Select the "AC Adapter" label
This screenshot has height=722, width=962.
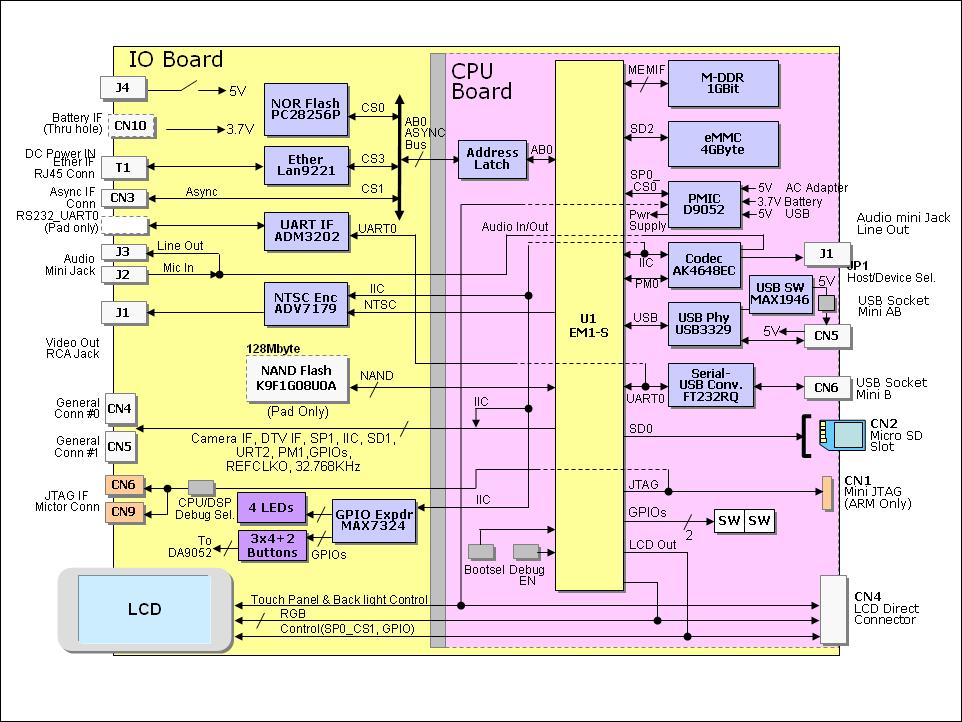click(817, 187)
